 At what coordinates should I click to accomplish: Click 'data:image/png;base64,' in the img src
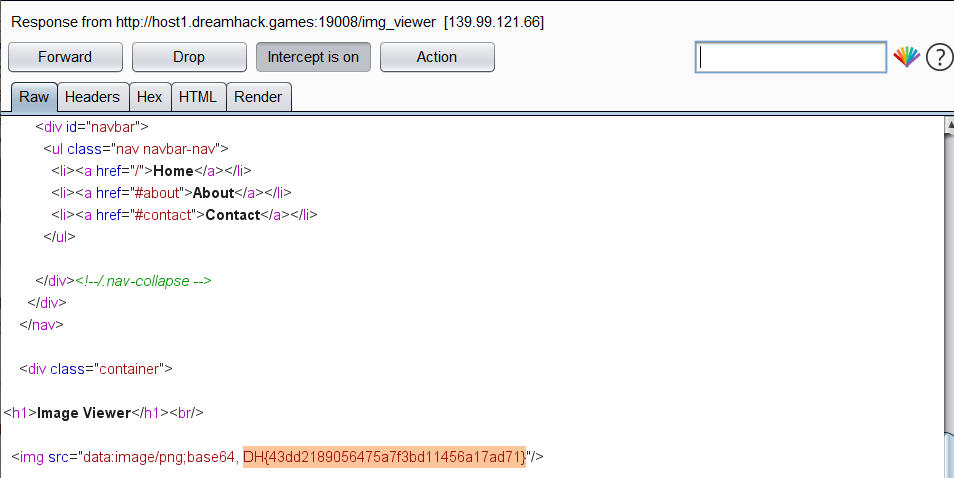click(x=160, y=457)
